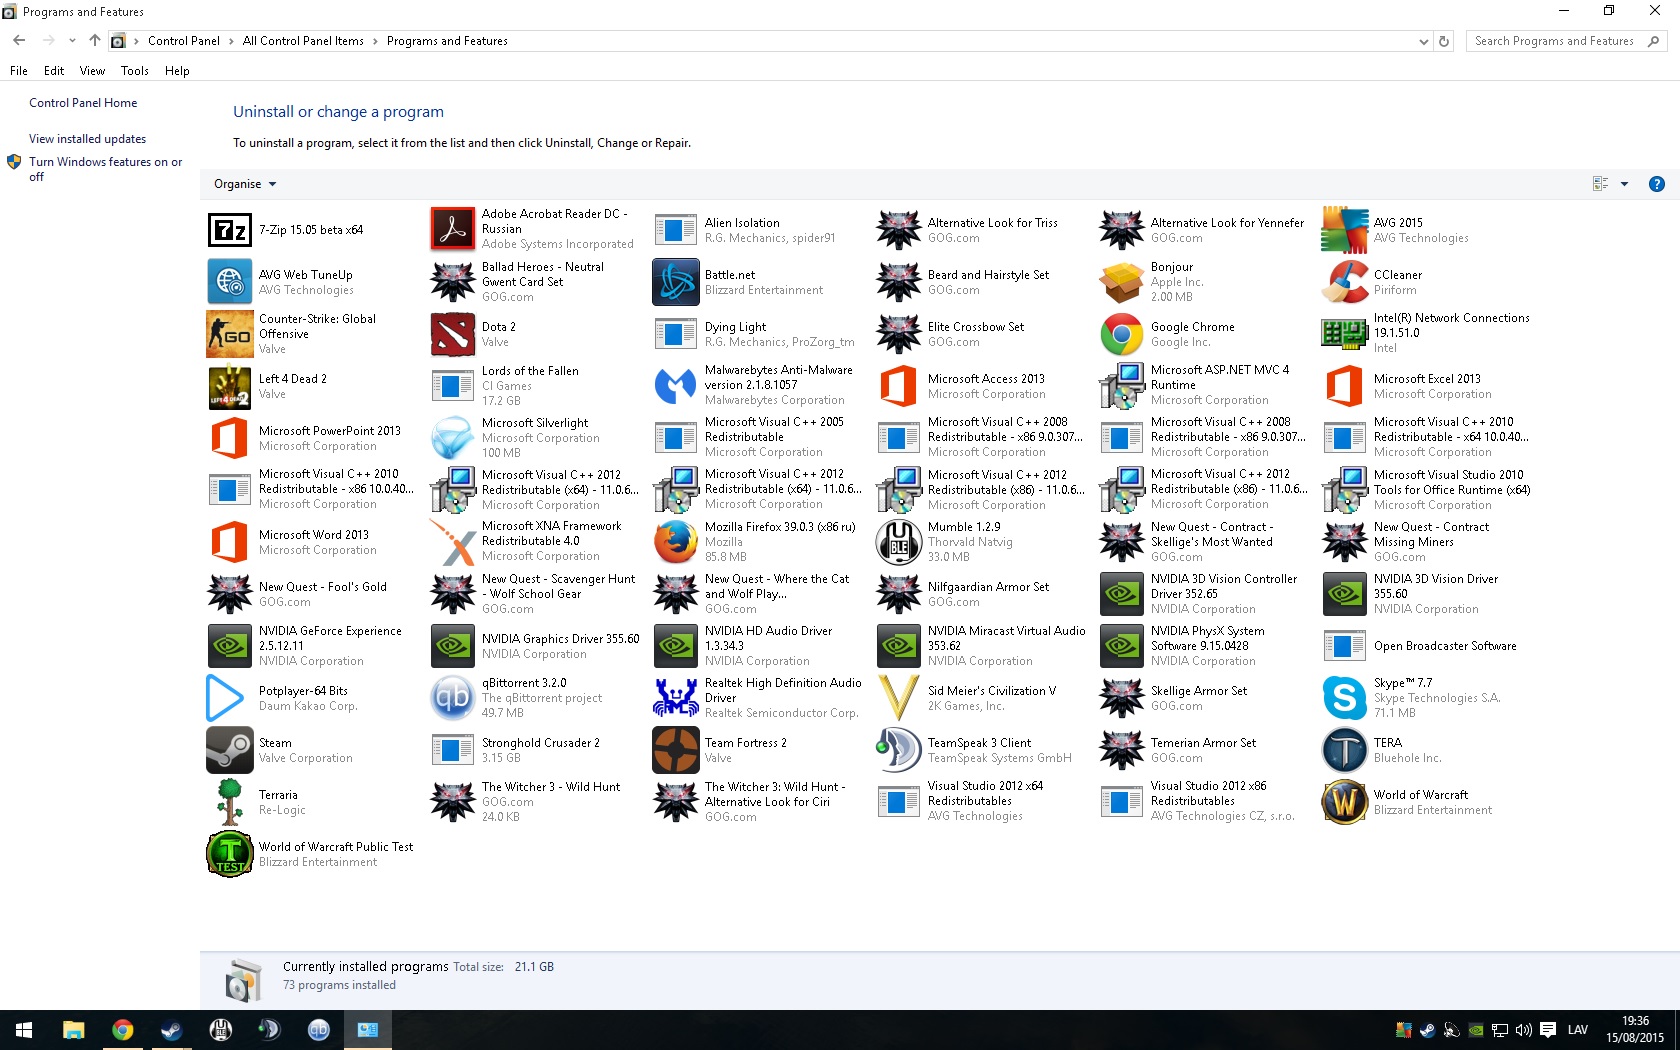This screenshot has height=1050, width=1680.
Task: Select the Skype 7.7 icon
Action: (x=1344, y=698)
